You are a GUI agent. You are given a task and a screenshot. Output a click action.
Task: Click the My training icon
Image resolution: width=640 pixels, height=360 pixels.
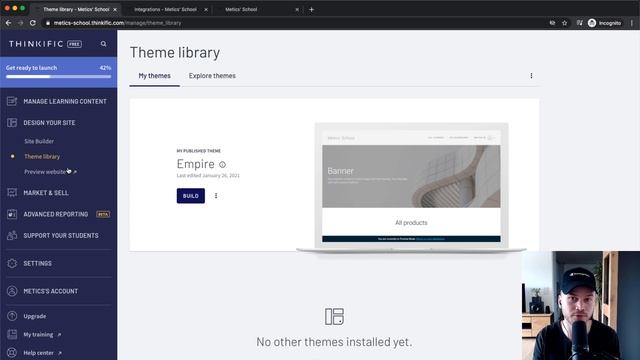pyautogui.click(x=12, y=334)
